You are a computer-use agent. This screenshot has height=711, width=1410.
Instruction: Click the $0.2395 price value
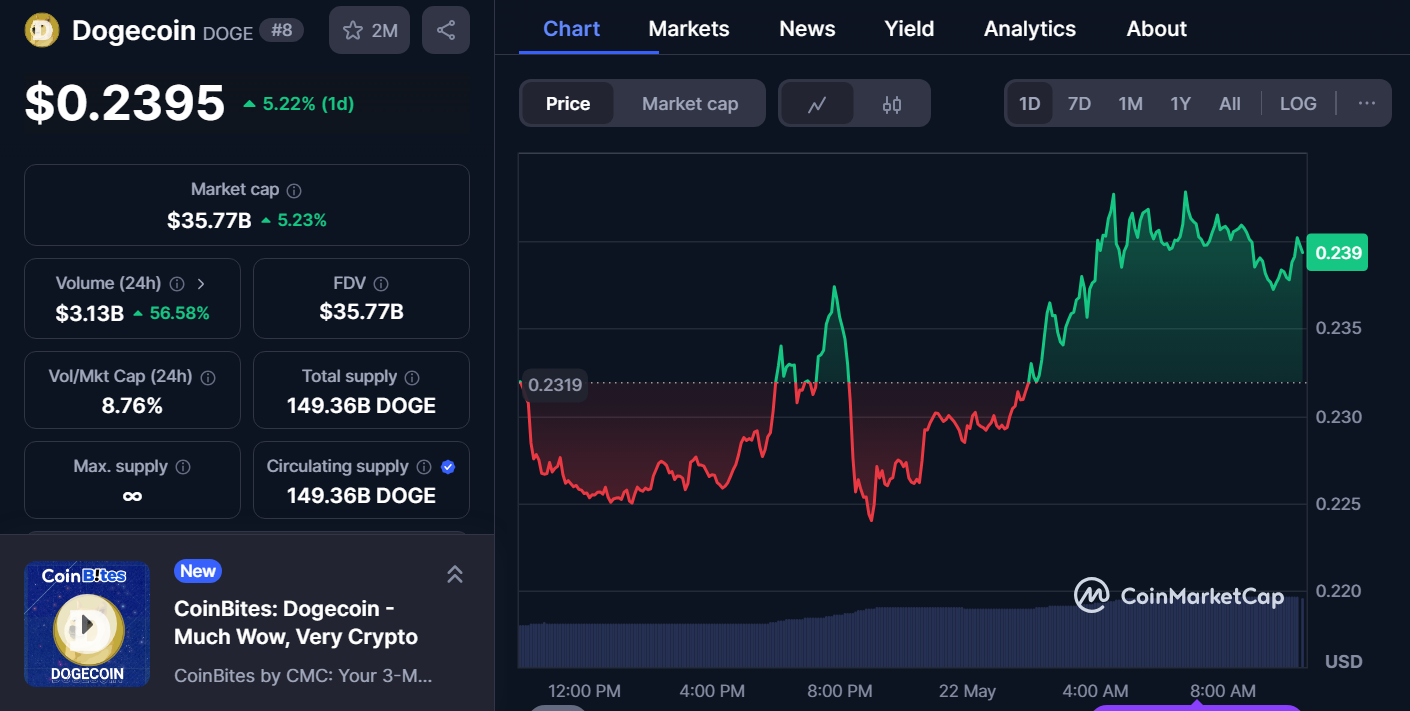click(x=125, y=103)
